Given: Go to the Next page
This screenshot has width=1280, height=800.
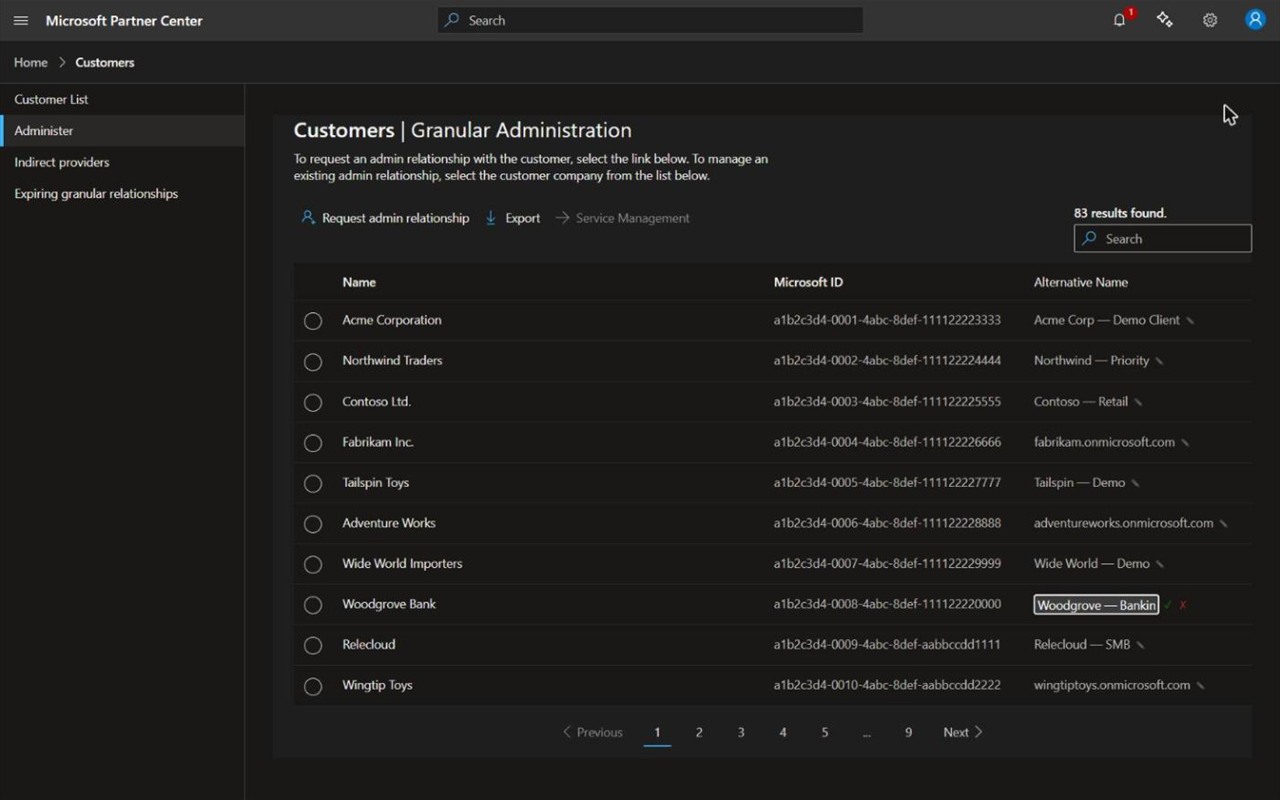Looking at the screenshot, I should (x=963, y=732).
